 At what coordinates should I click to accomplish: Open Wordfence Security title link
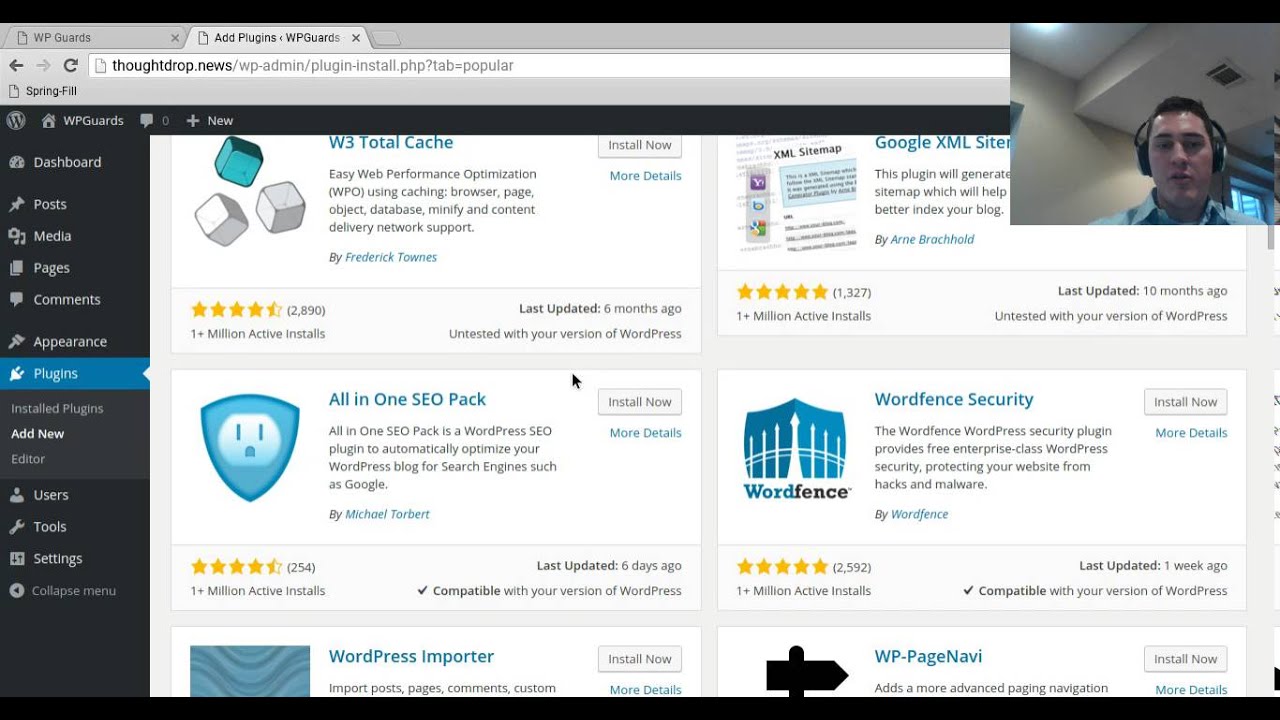pyautogui.click(x=954, y=399)
